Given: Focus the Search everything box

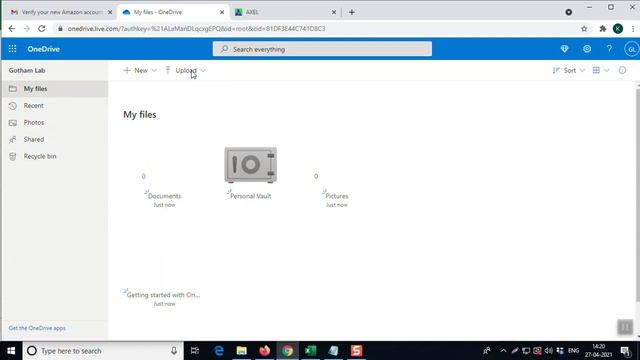Looking at the screenshot, I should point(322,49).
